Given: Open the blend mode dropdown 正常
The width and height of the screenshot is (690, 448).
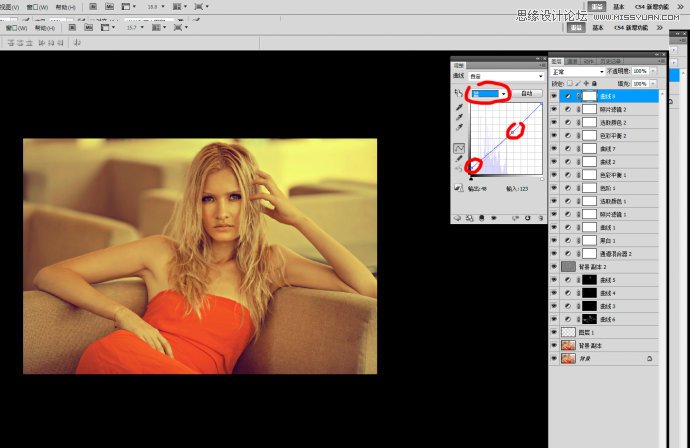Looking at the screenshot, I should coord(577,71).
